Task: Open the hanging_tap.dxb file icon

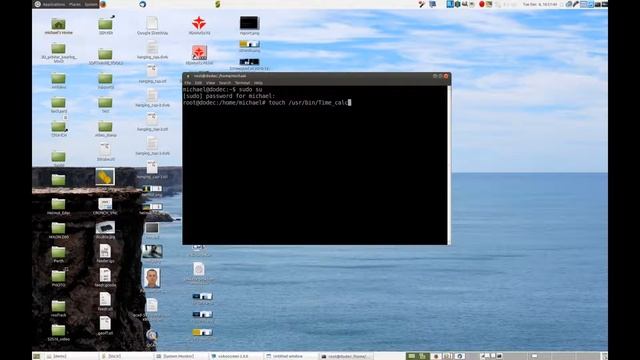Action: coord(152,50)
